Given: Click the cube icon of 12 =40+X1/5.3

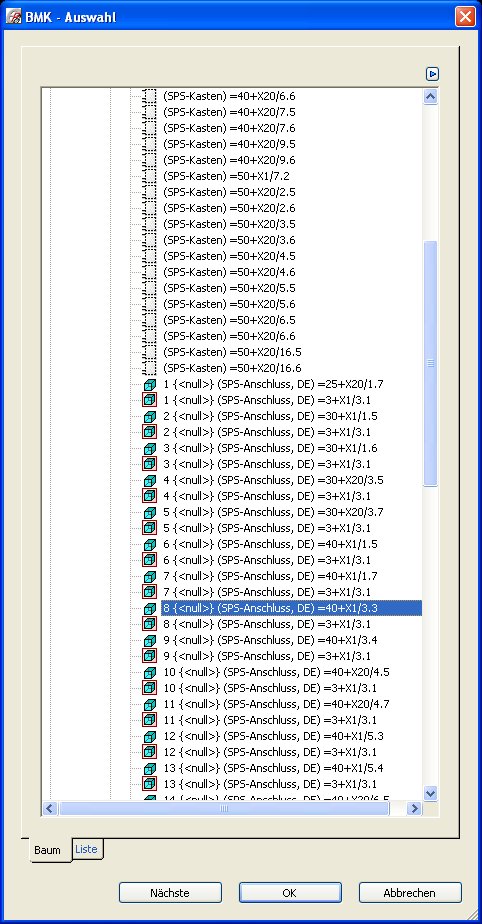Looking at the screenshot, I should 150,736.
